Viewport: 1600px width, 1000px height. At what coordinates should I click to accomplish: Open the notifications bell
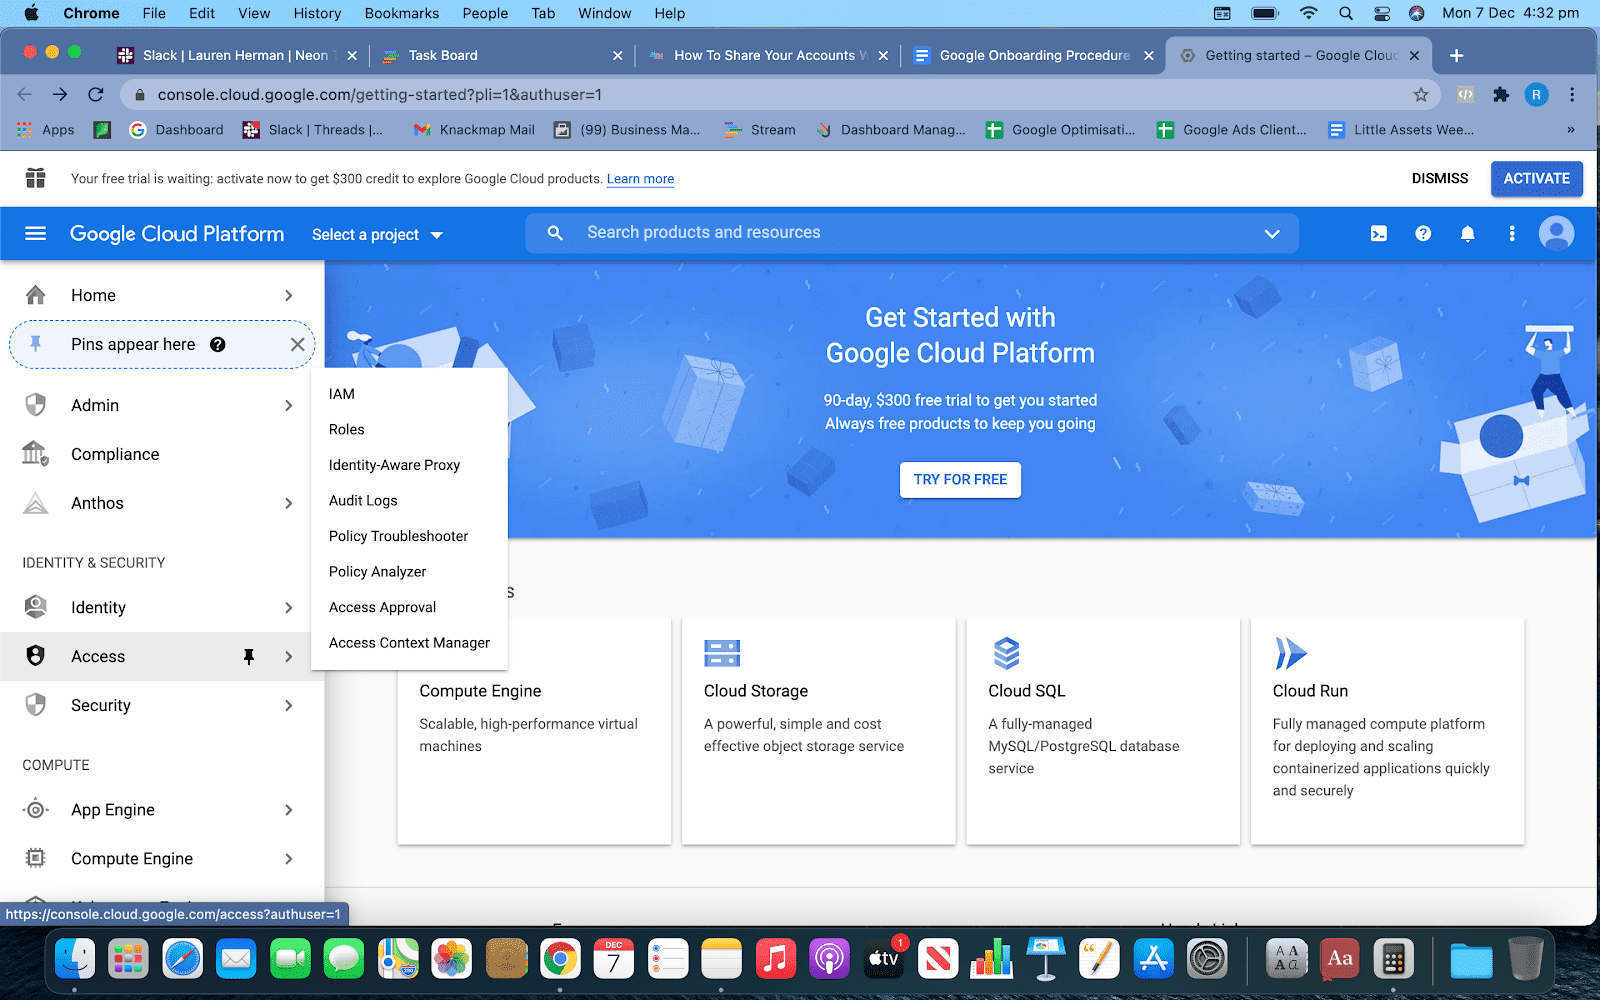coord(1467,234)
